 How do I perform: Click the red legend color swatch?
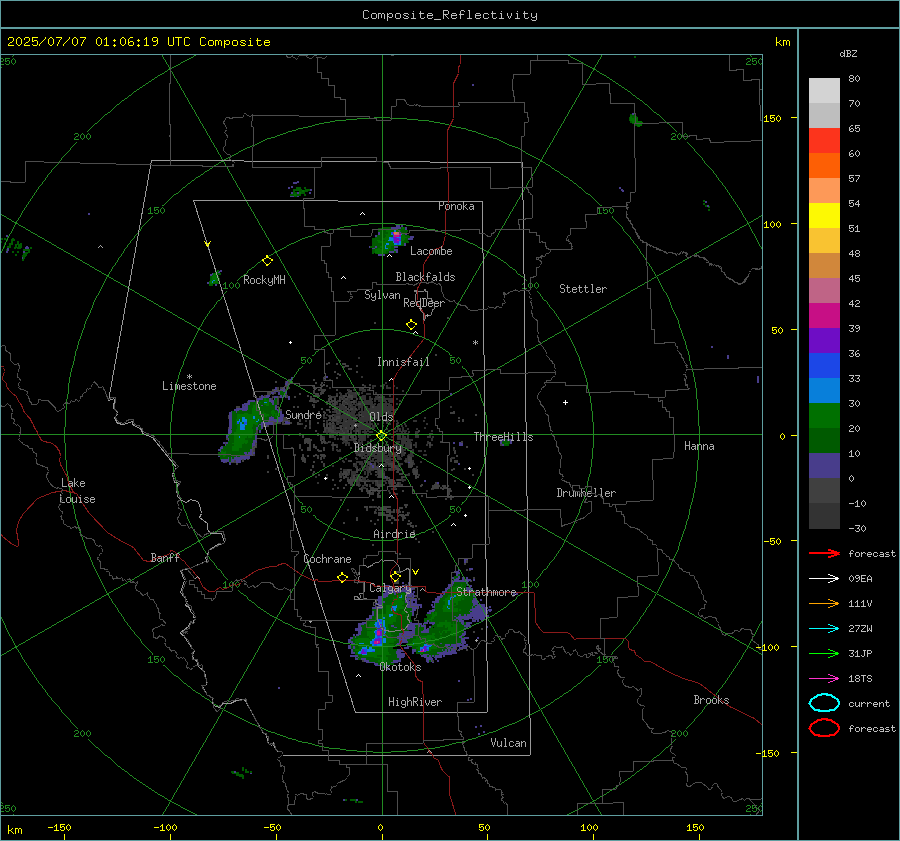pos(824,141)
